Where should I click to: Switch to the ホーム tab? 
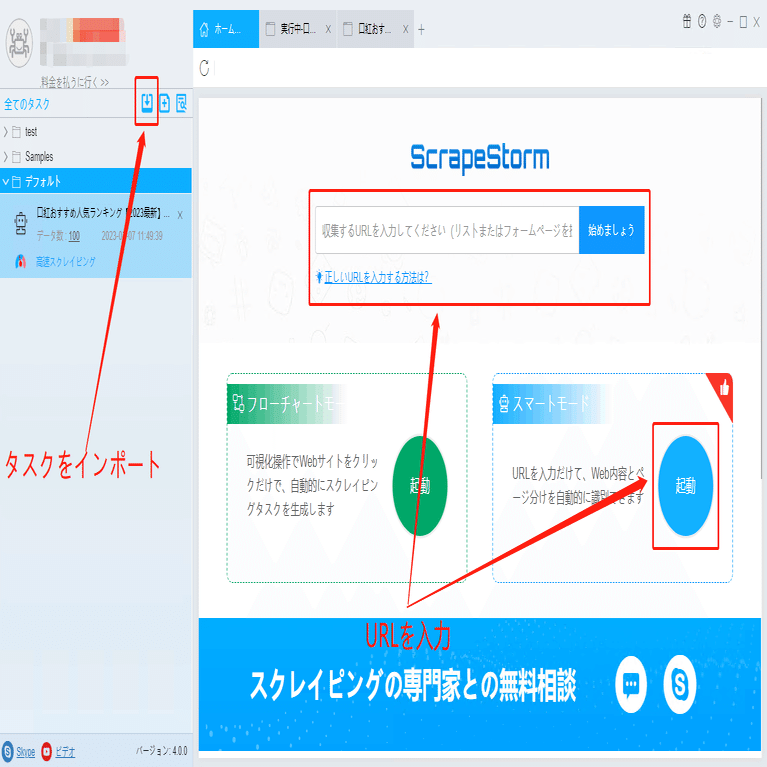(x=226, y=29)
